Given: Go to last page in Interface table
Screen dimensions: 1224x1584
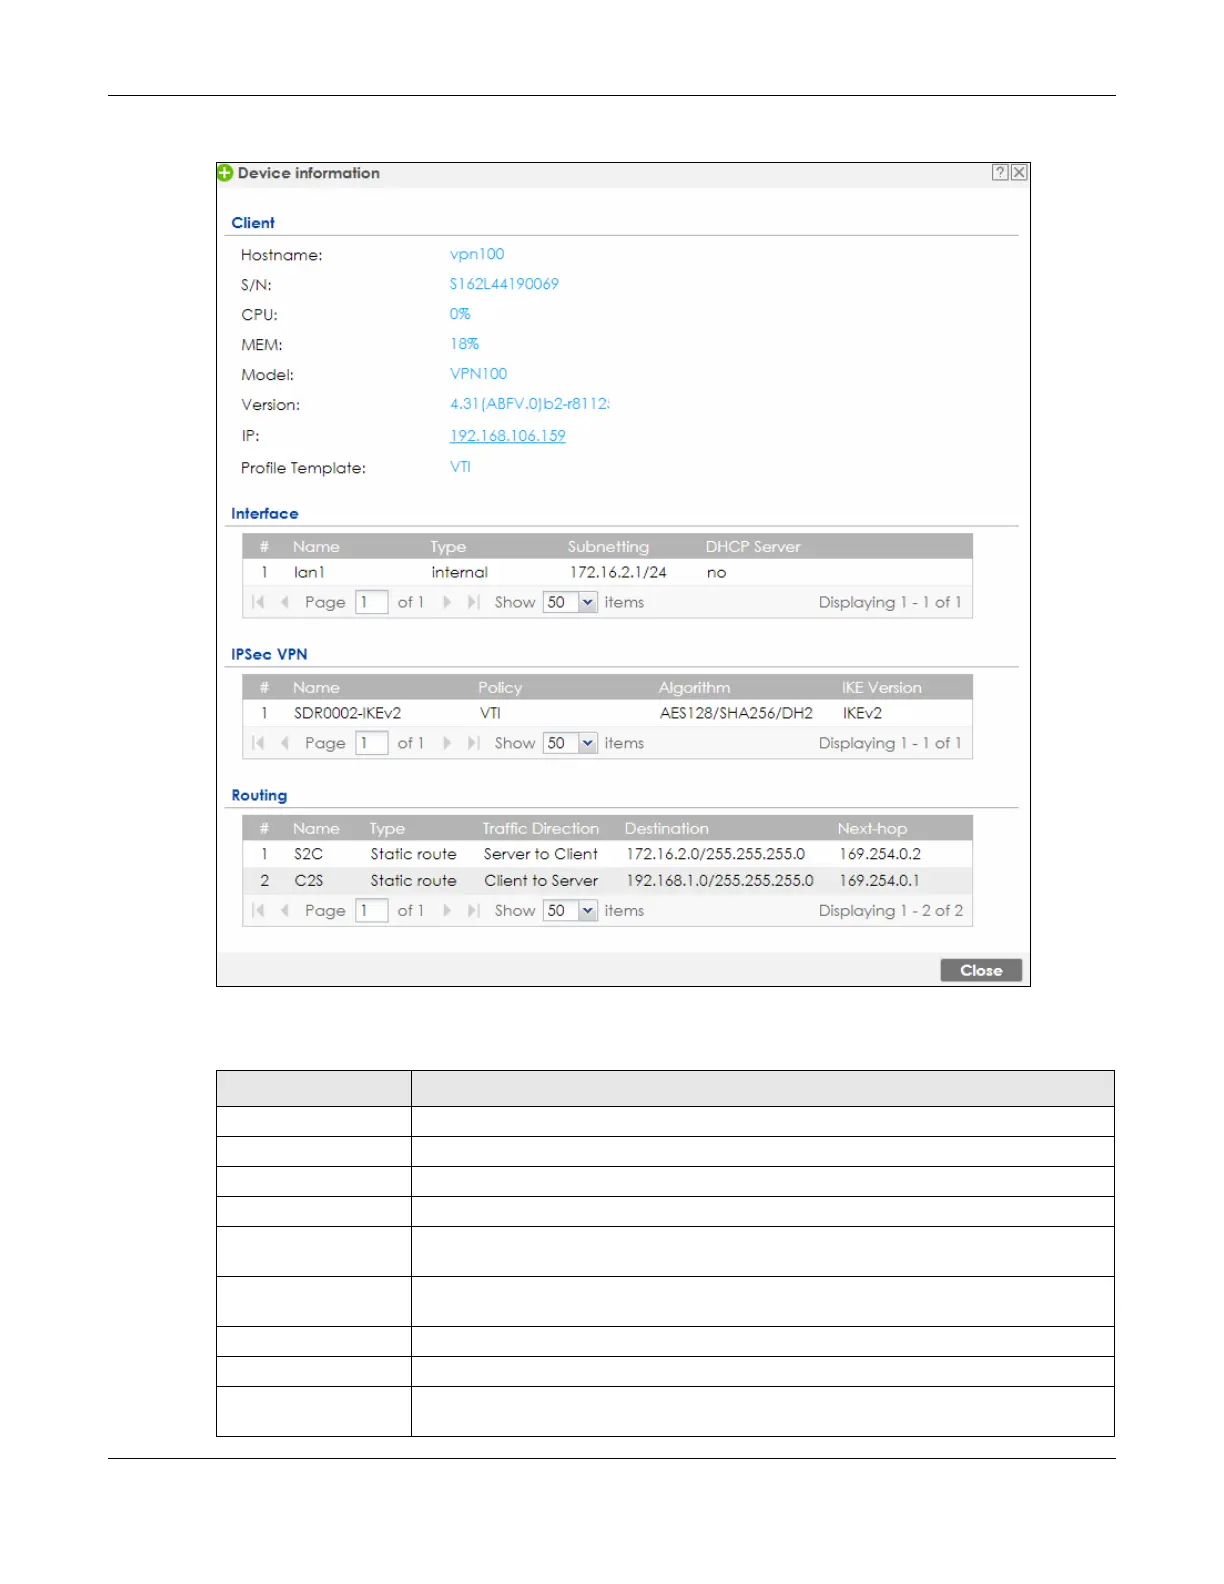Looking at the screenshot, I should pos(473,602).
